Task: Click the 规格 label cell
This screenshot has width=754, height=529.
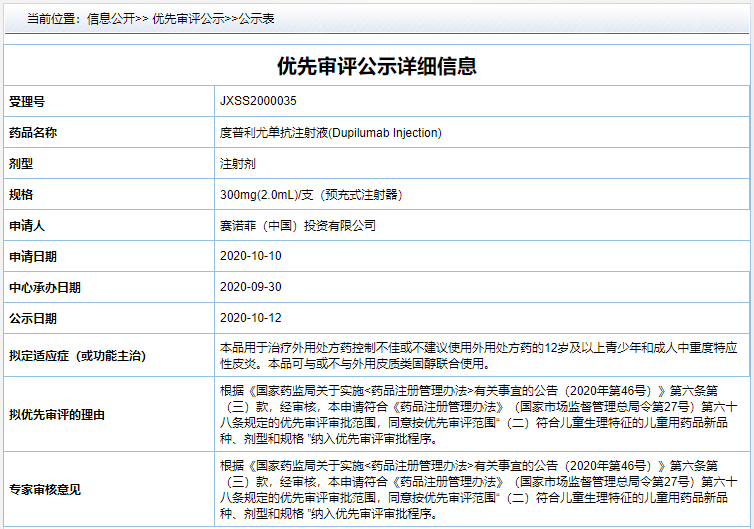Action: pos(109,194)
